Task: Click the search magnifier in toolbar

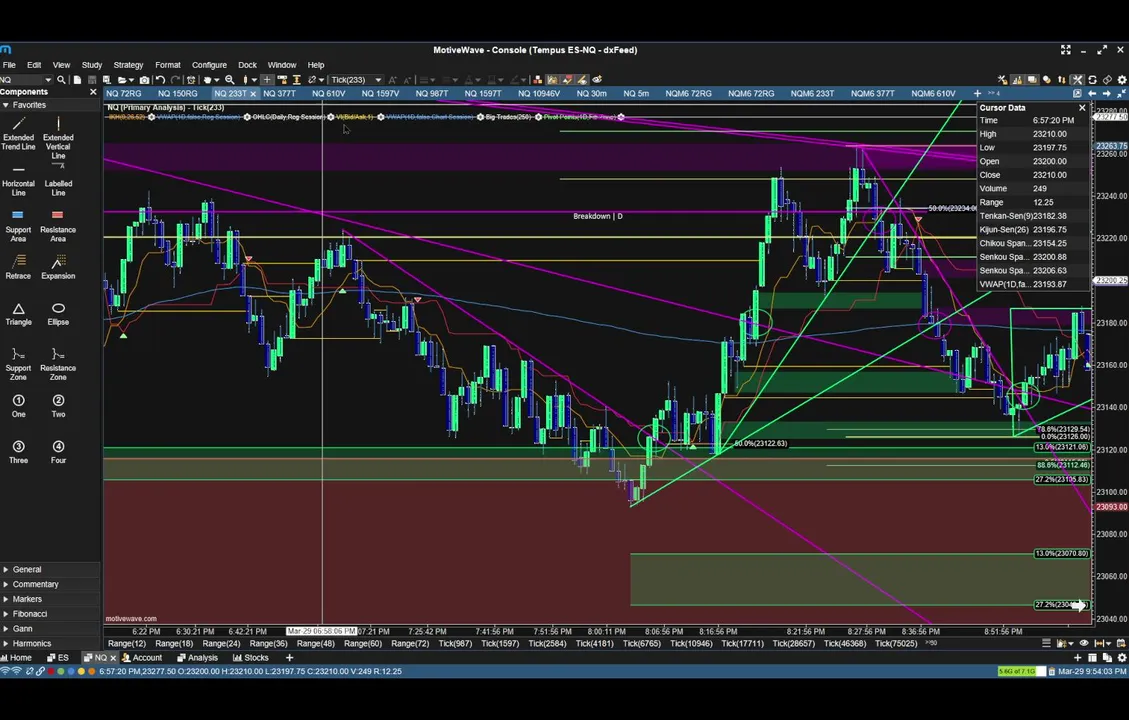Action: [61, 80]
